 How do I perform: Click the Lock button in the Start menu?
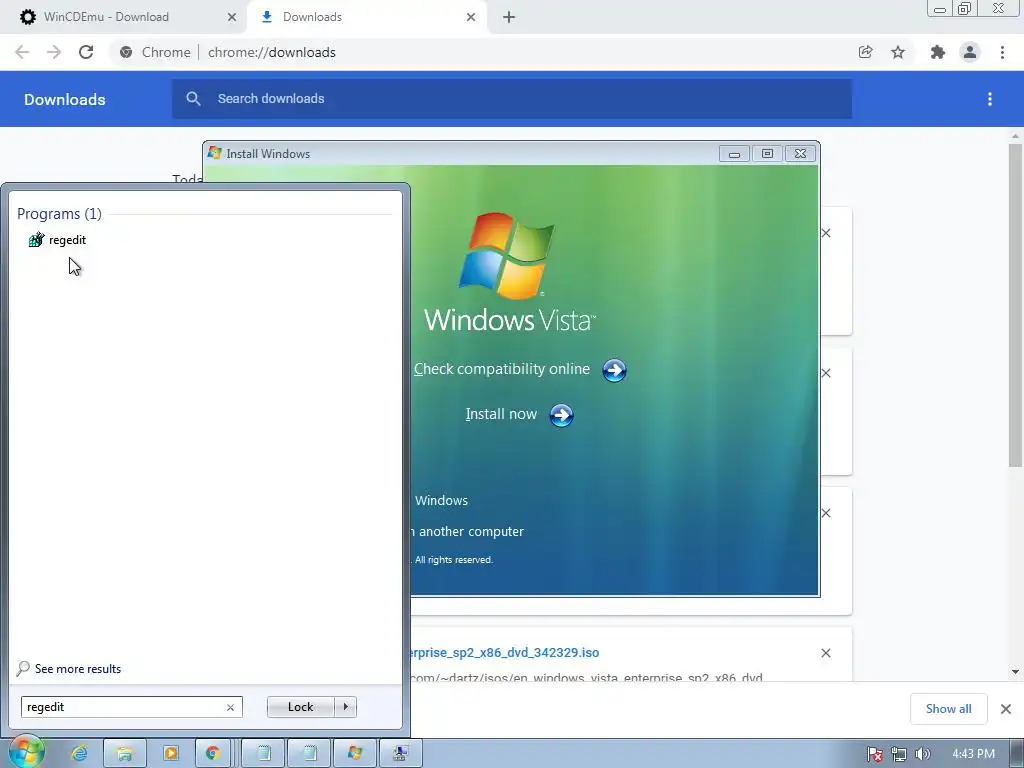click(x=300, y=707)
